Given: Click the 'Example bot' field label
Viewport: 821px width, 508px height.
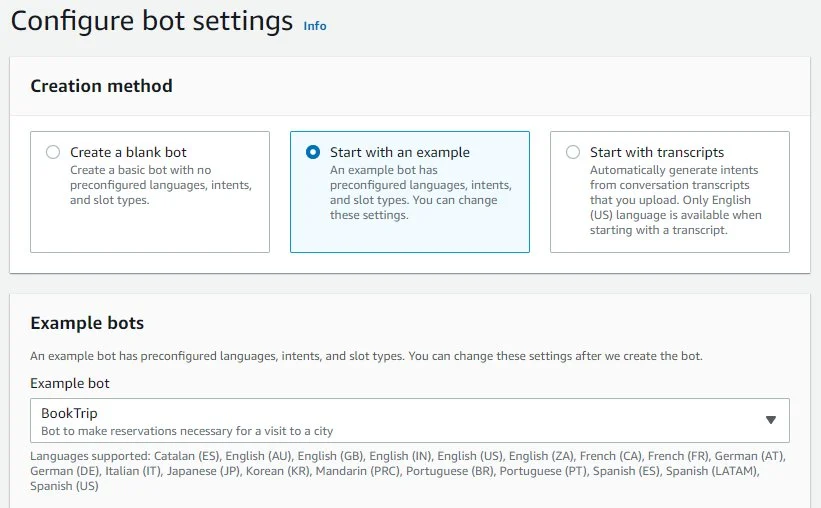Looking at the screenshot, I should pyautogui.click(x=70, y=383).
